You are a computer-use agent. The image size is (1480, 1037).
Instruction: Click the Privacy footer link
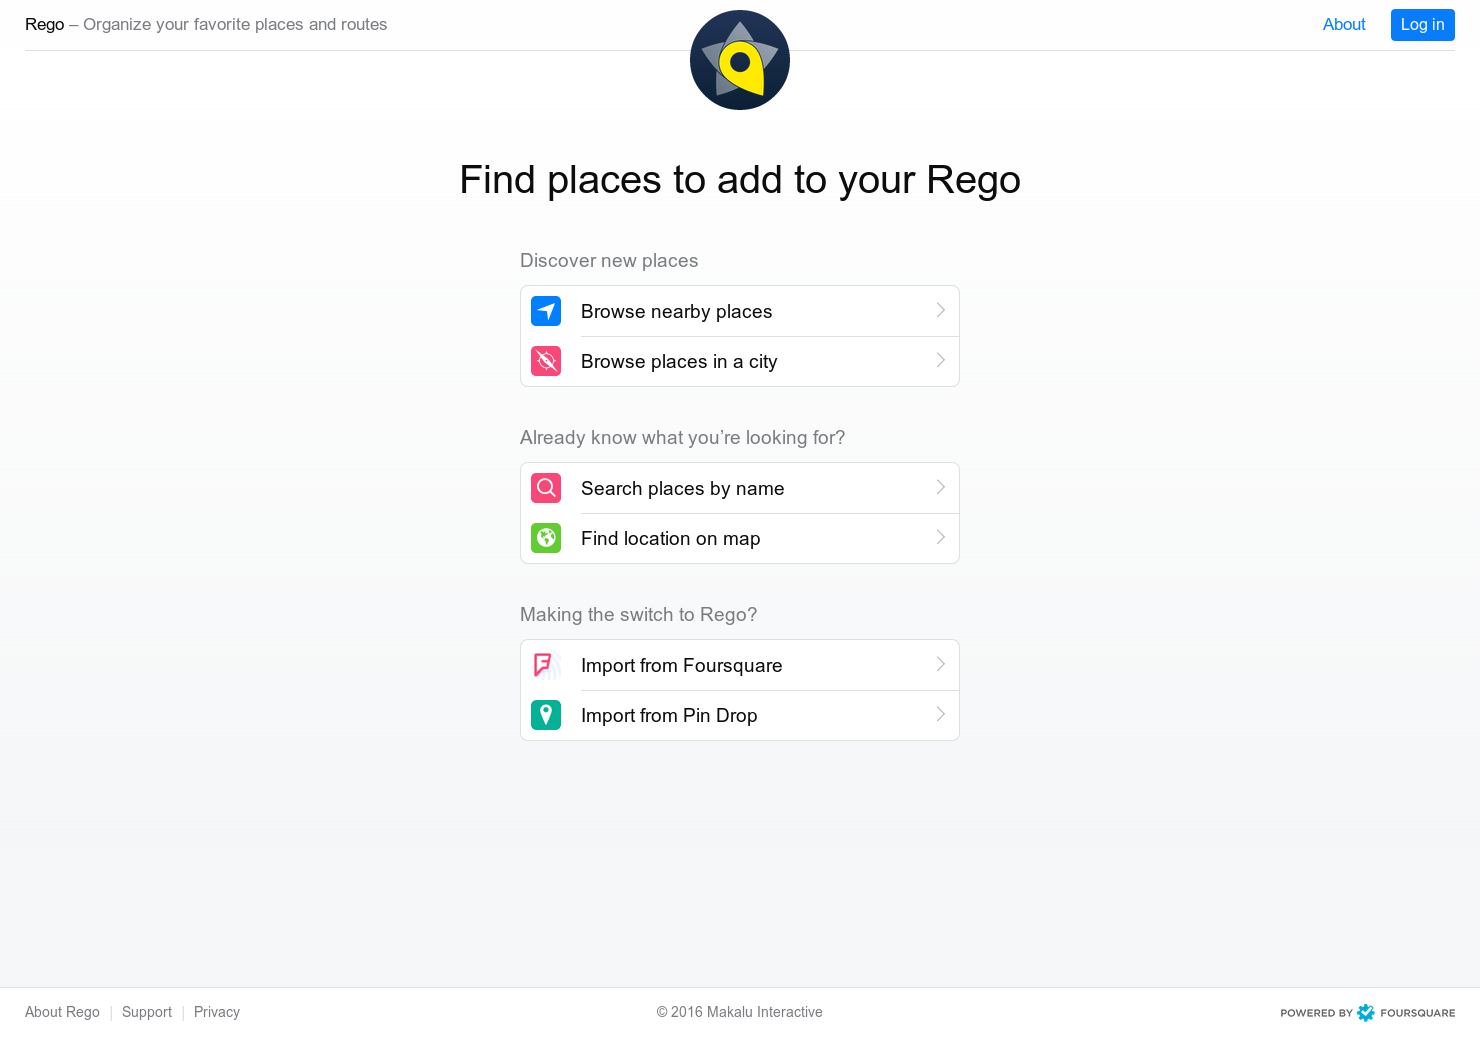pos(217,1012)
